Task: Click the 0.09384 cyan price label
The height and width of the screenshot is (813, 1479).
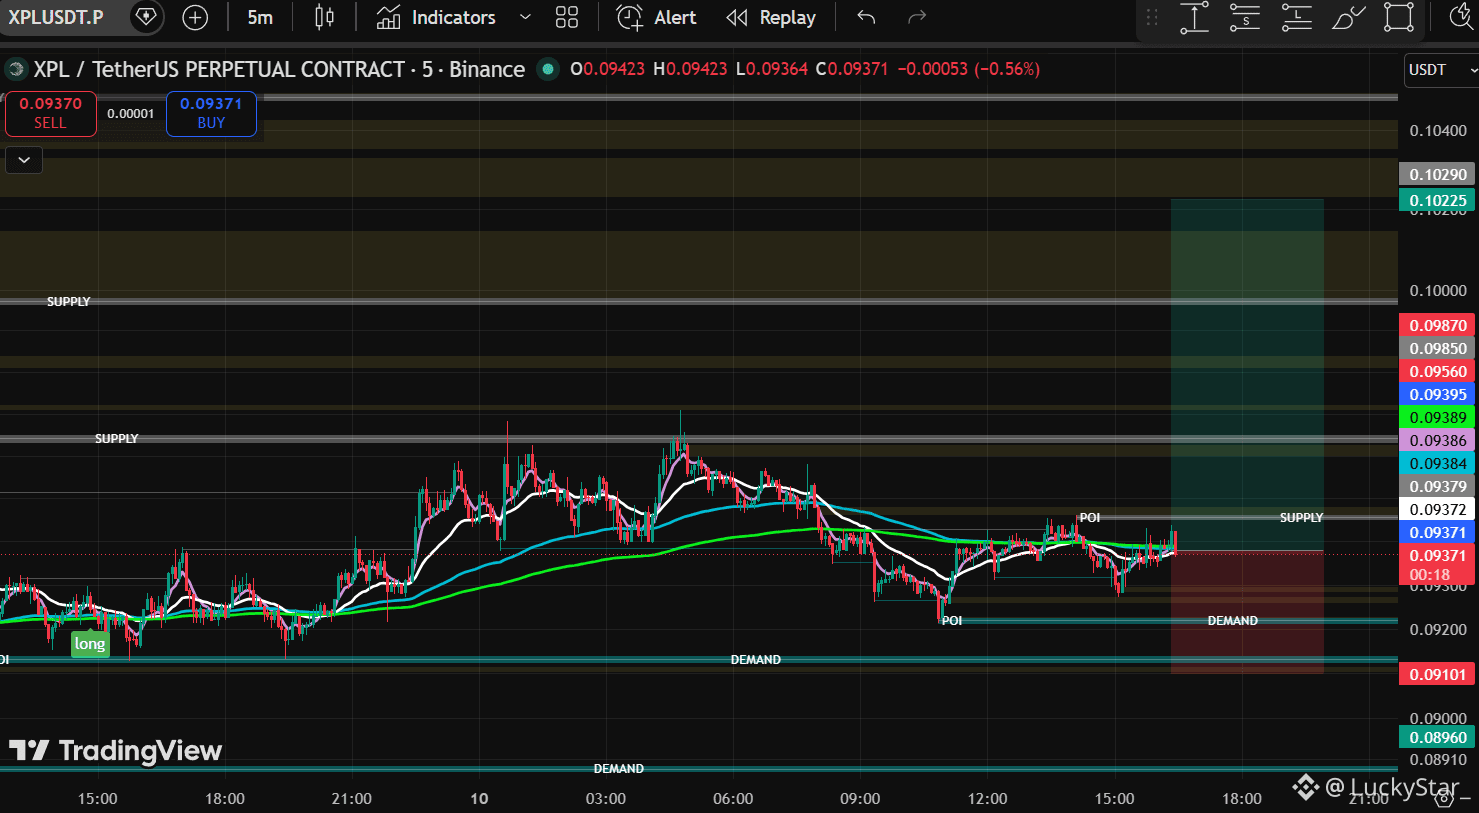Action: (1438, 463)
